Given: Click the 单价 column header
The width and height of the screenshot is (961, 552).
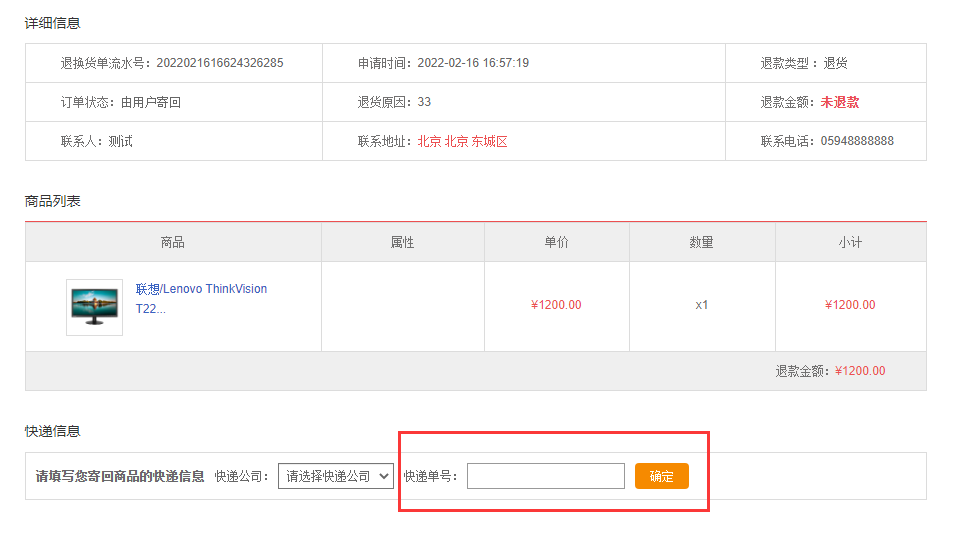Looking at the screenshot, I should pyautogui.click(x=556, y=242).
